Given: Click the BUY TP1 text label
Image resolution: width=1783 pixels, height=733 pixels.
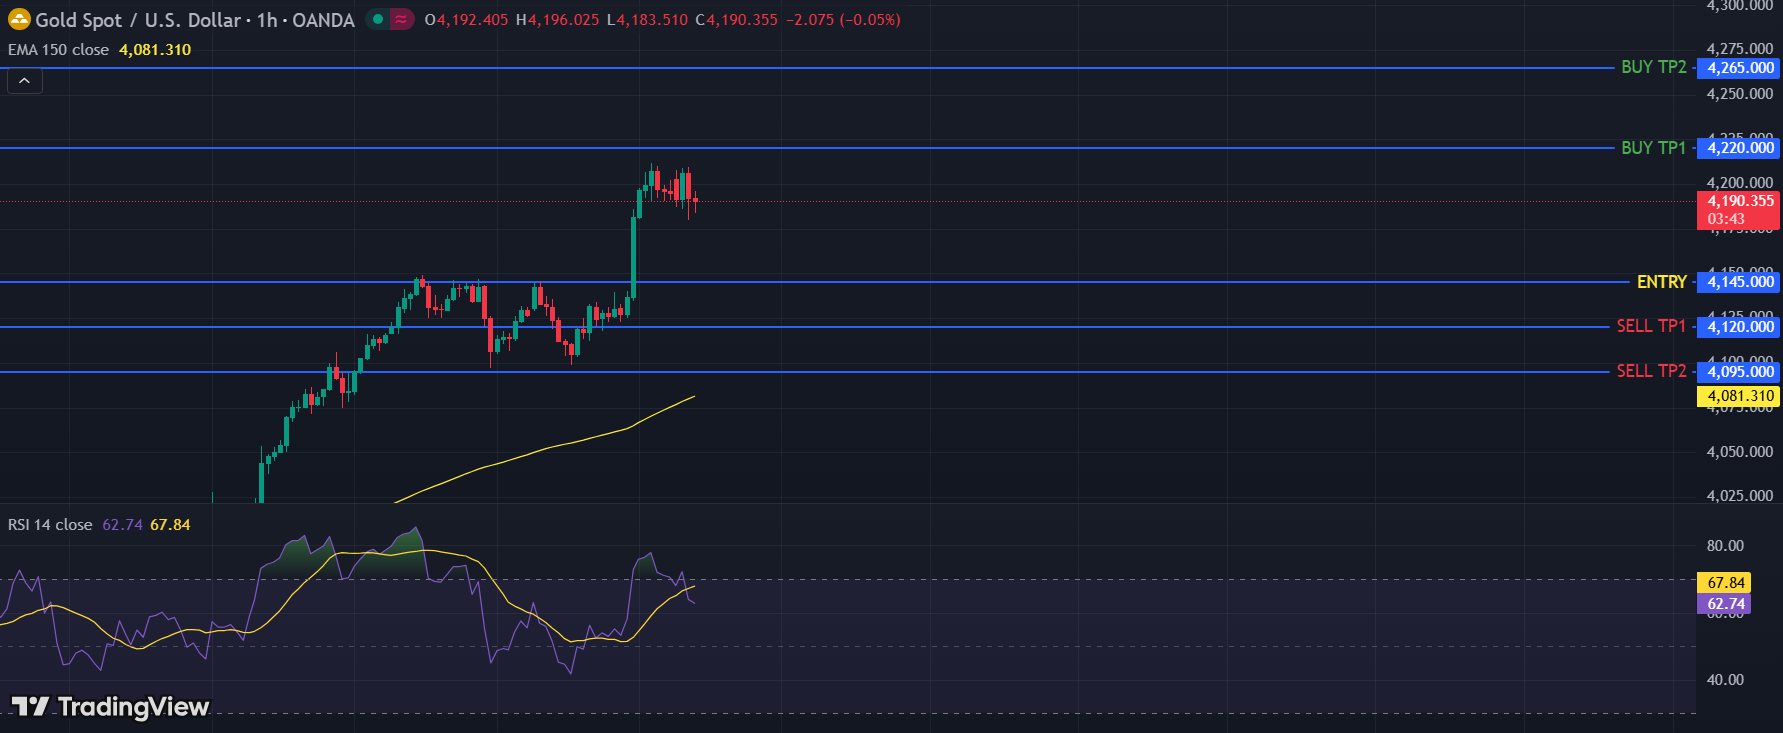Looking at the screenshot, I should pyautogui.click(x=1653, y=148).
